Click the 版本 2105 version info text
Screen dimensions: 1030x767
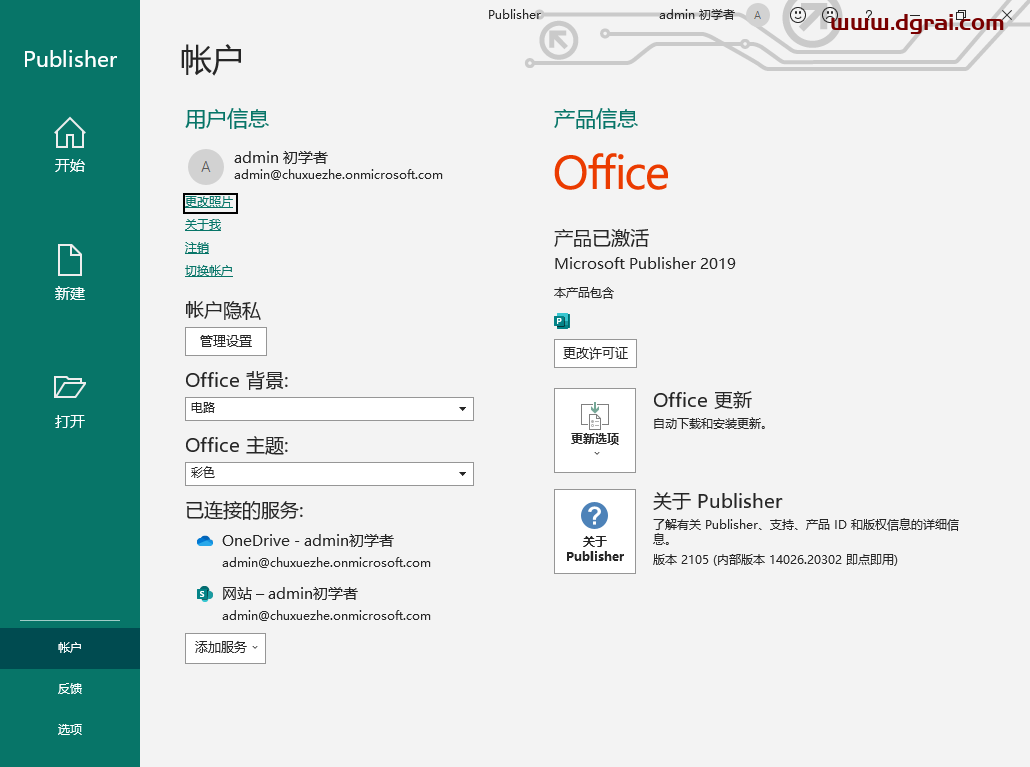(x=775, y=560)
